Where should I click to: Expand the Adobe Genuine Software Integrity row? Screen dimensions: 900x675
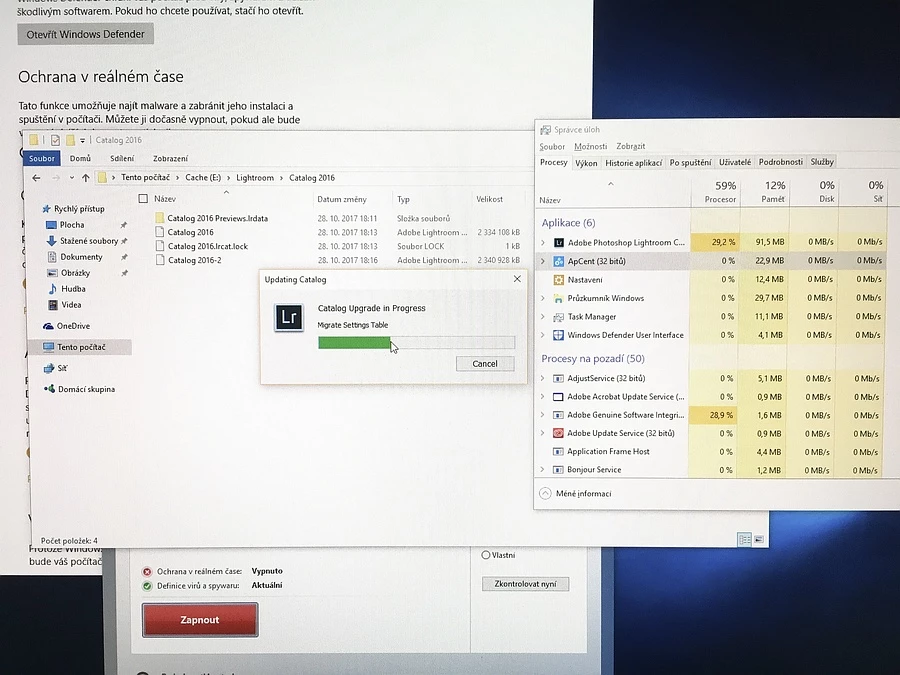click(542, 415)
